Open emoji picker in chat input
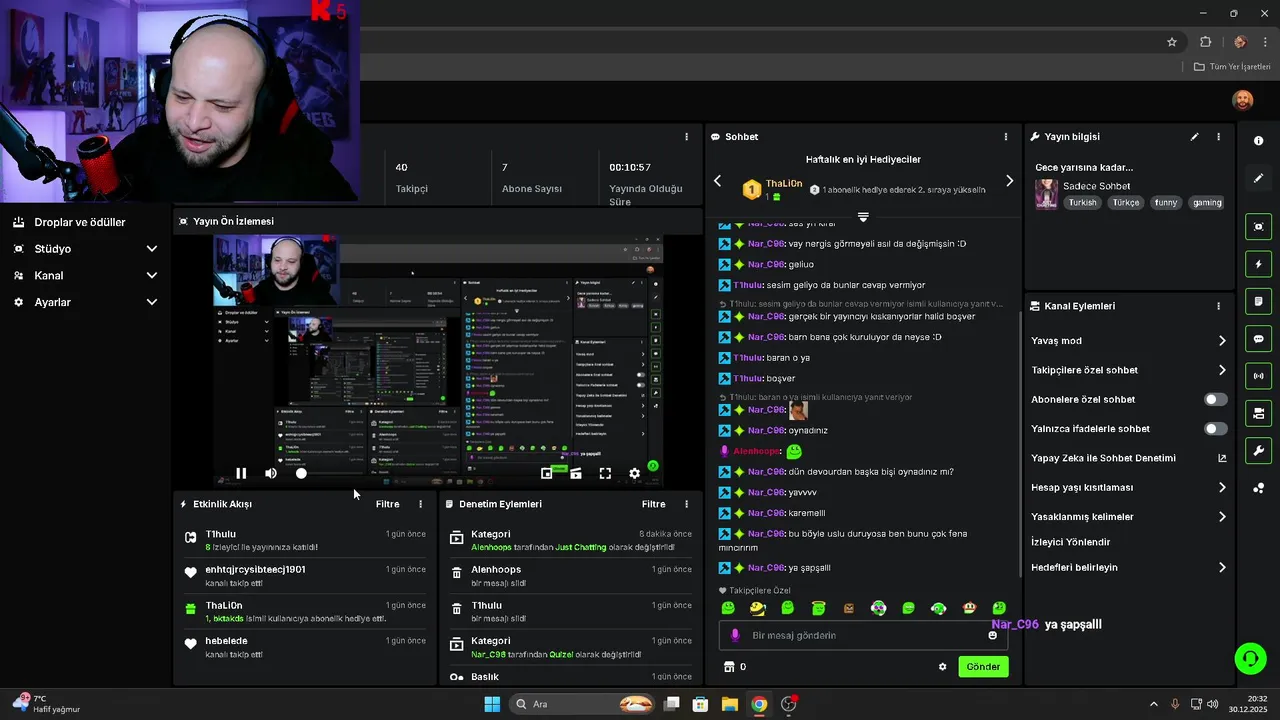This screenshot has height=720, width=1280. click(x=992, y=635)
